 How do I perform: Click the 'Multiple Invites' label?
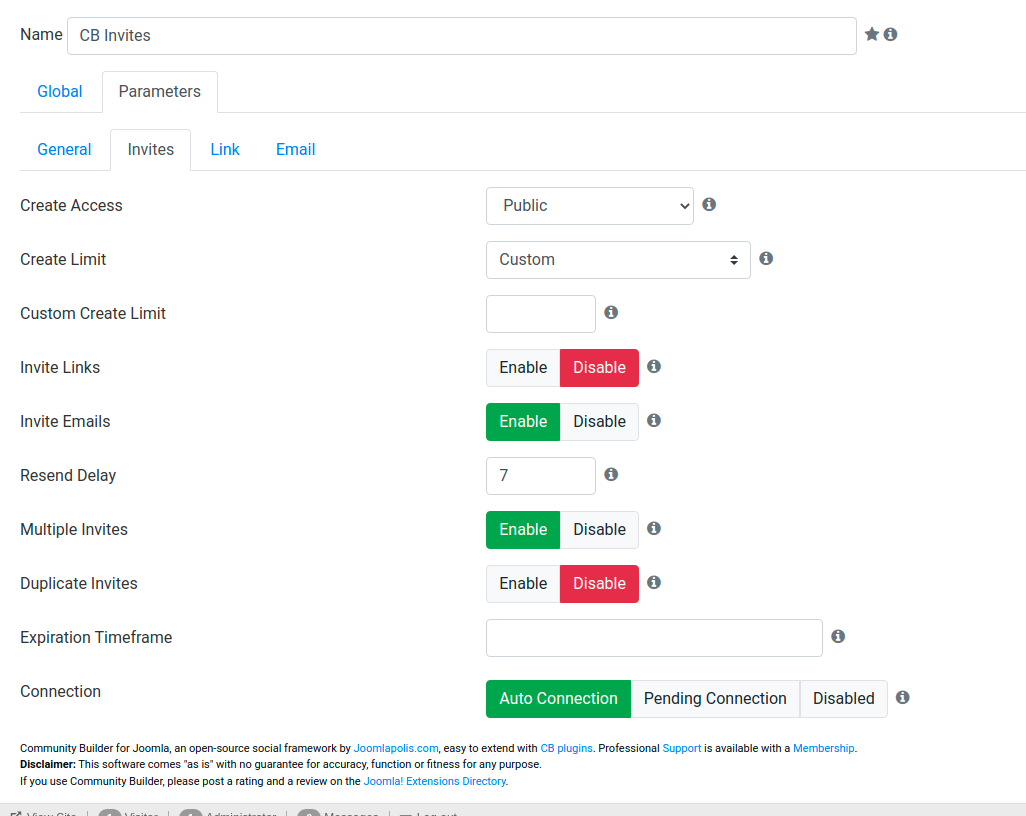[x=74, y=529]
